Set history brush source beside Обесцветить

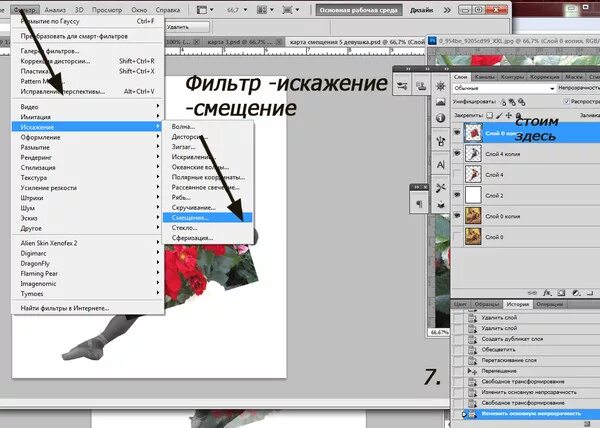click(458, 350)
